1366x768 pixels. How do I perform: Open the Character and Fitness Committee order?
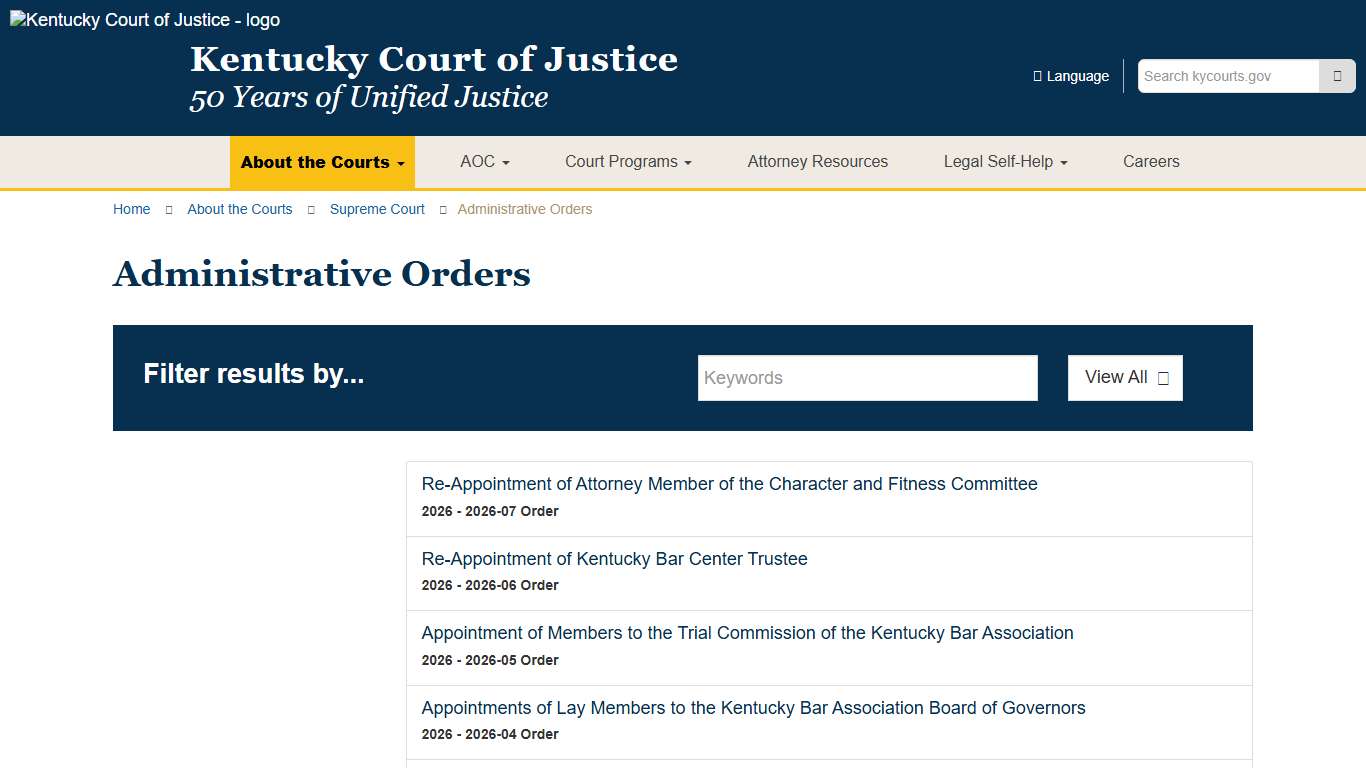730,484
